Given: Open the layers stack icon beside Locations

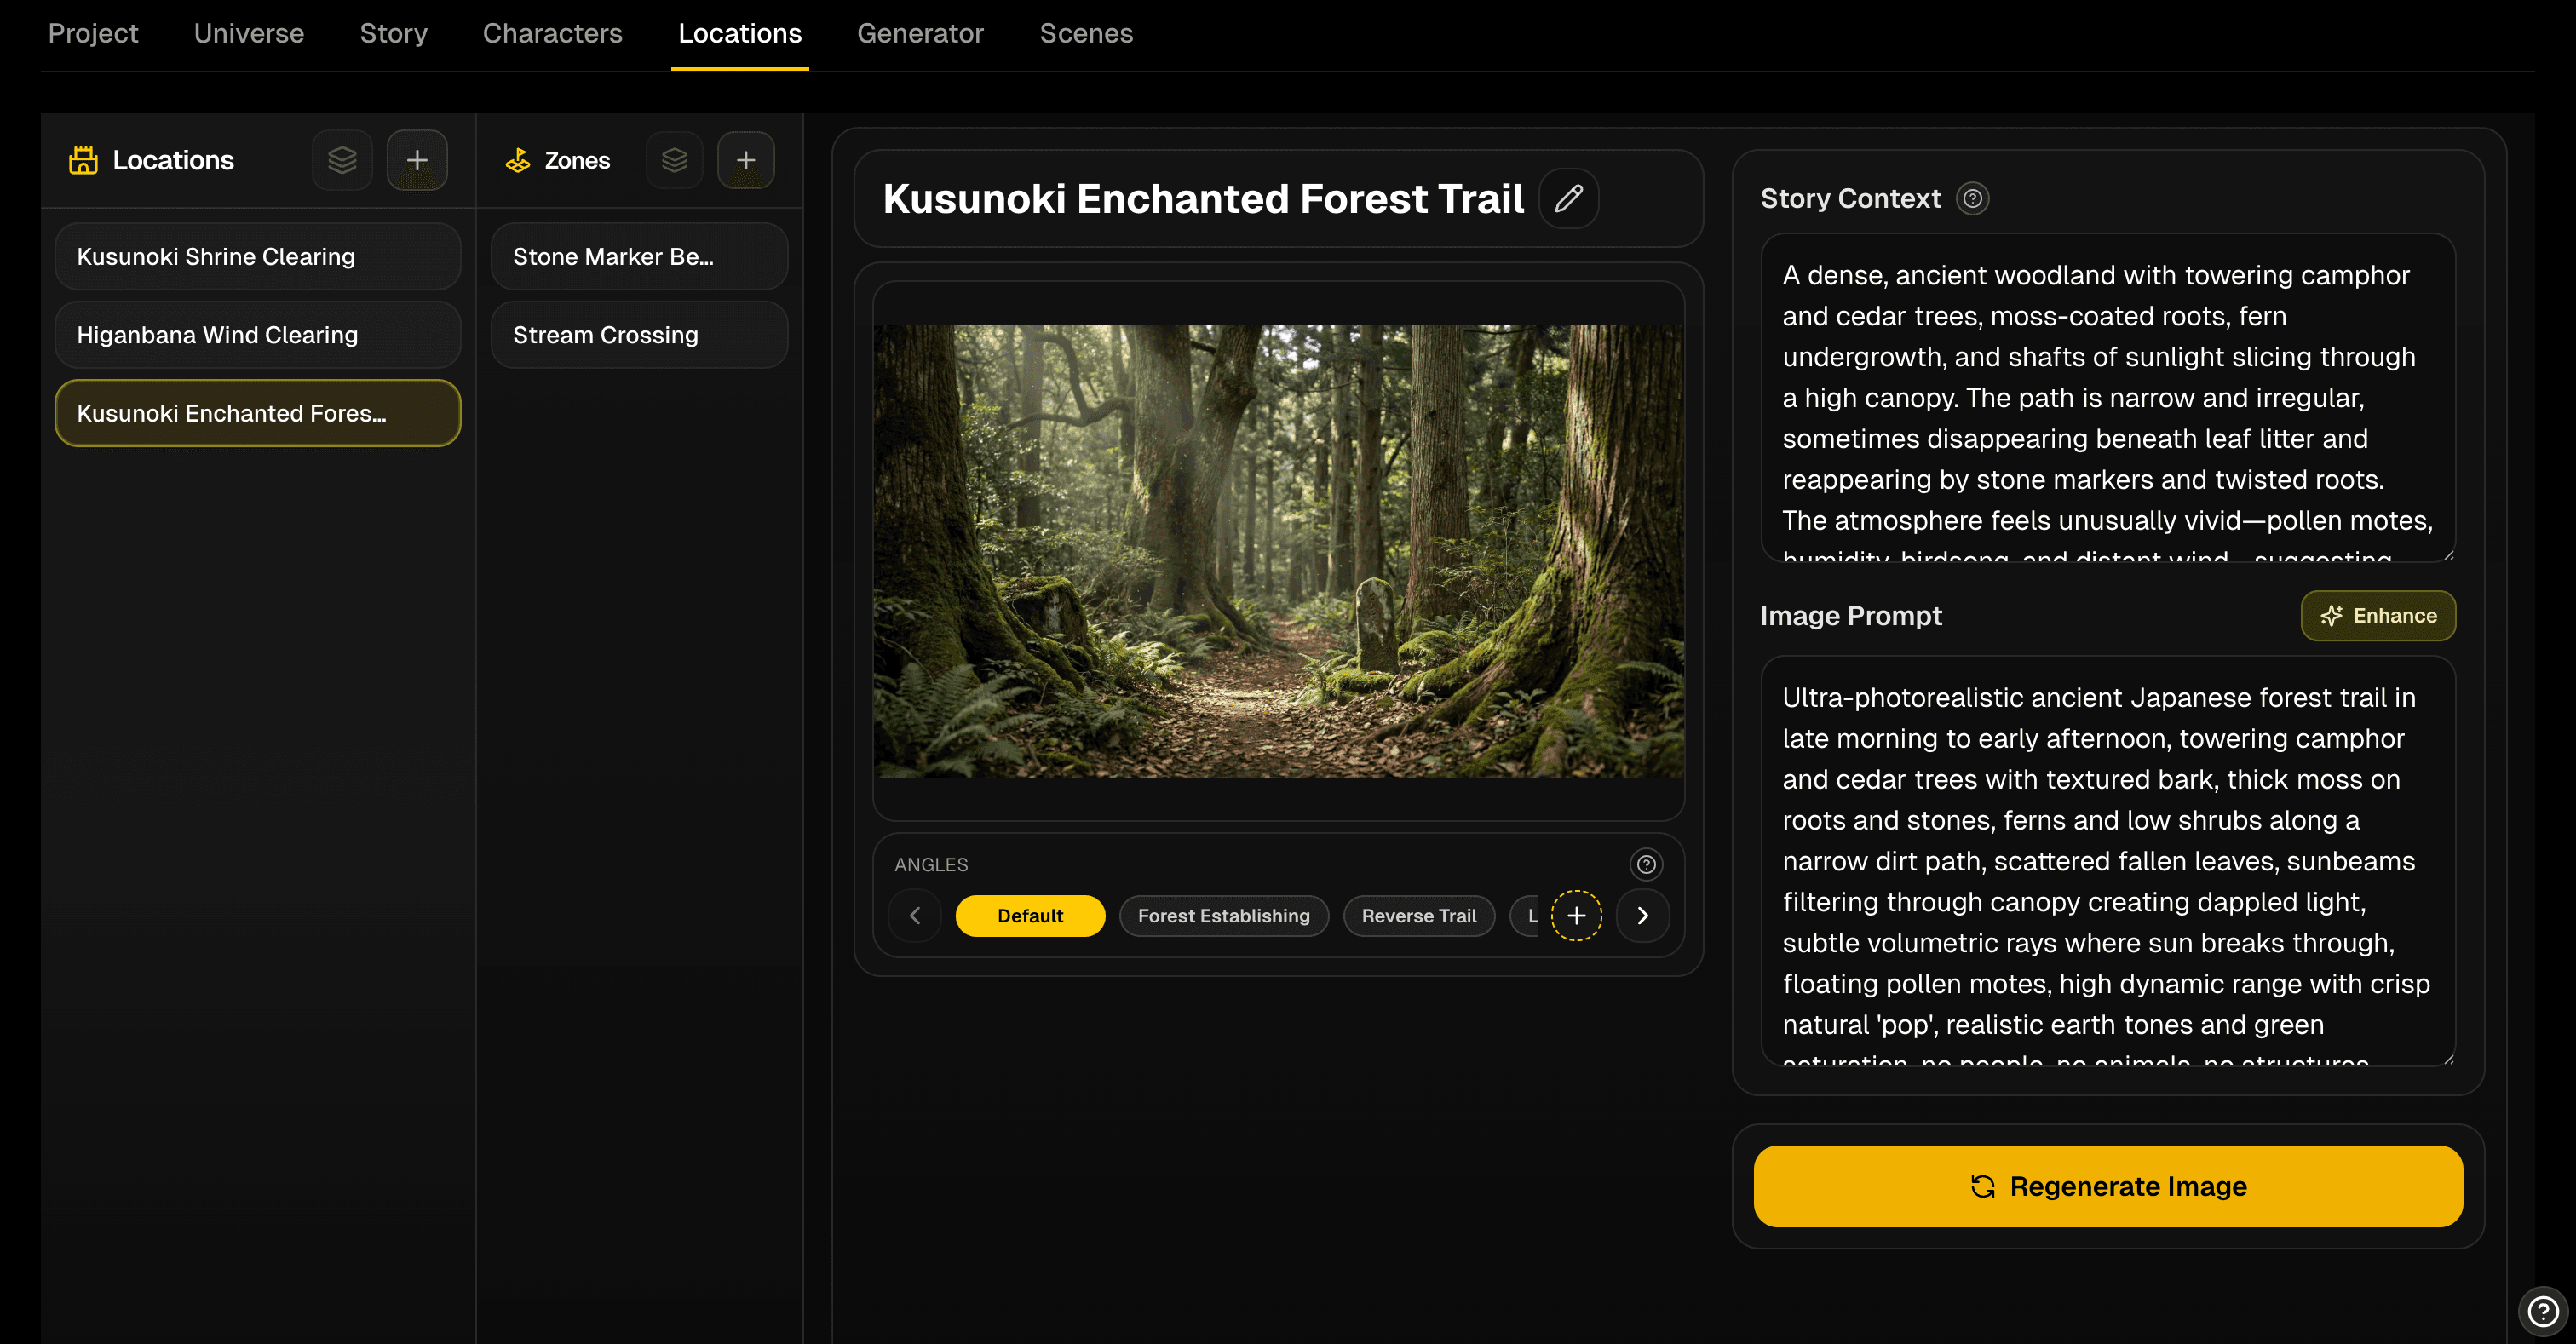Looking at the screenshot, I should point(342,159).
